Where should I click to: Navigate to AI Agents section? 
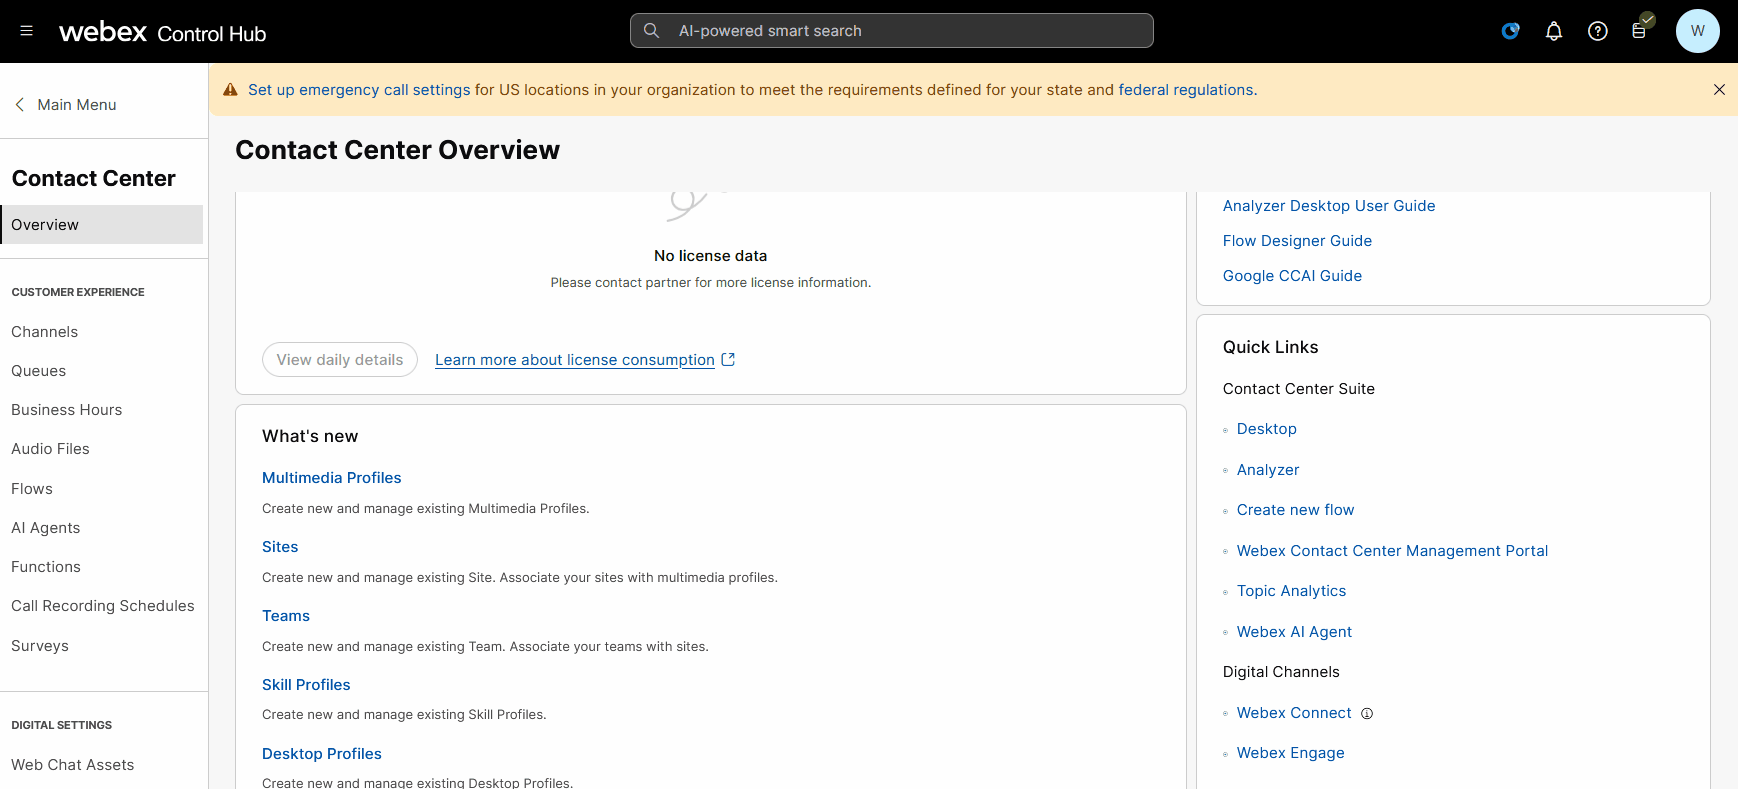click(46, 528)
